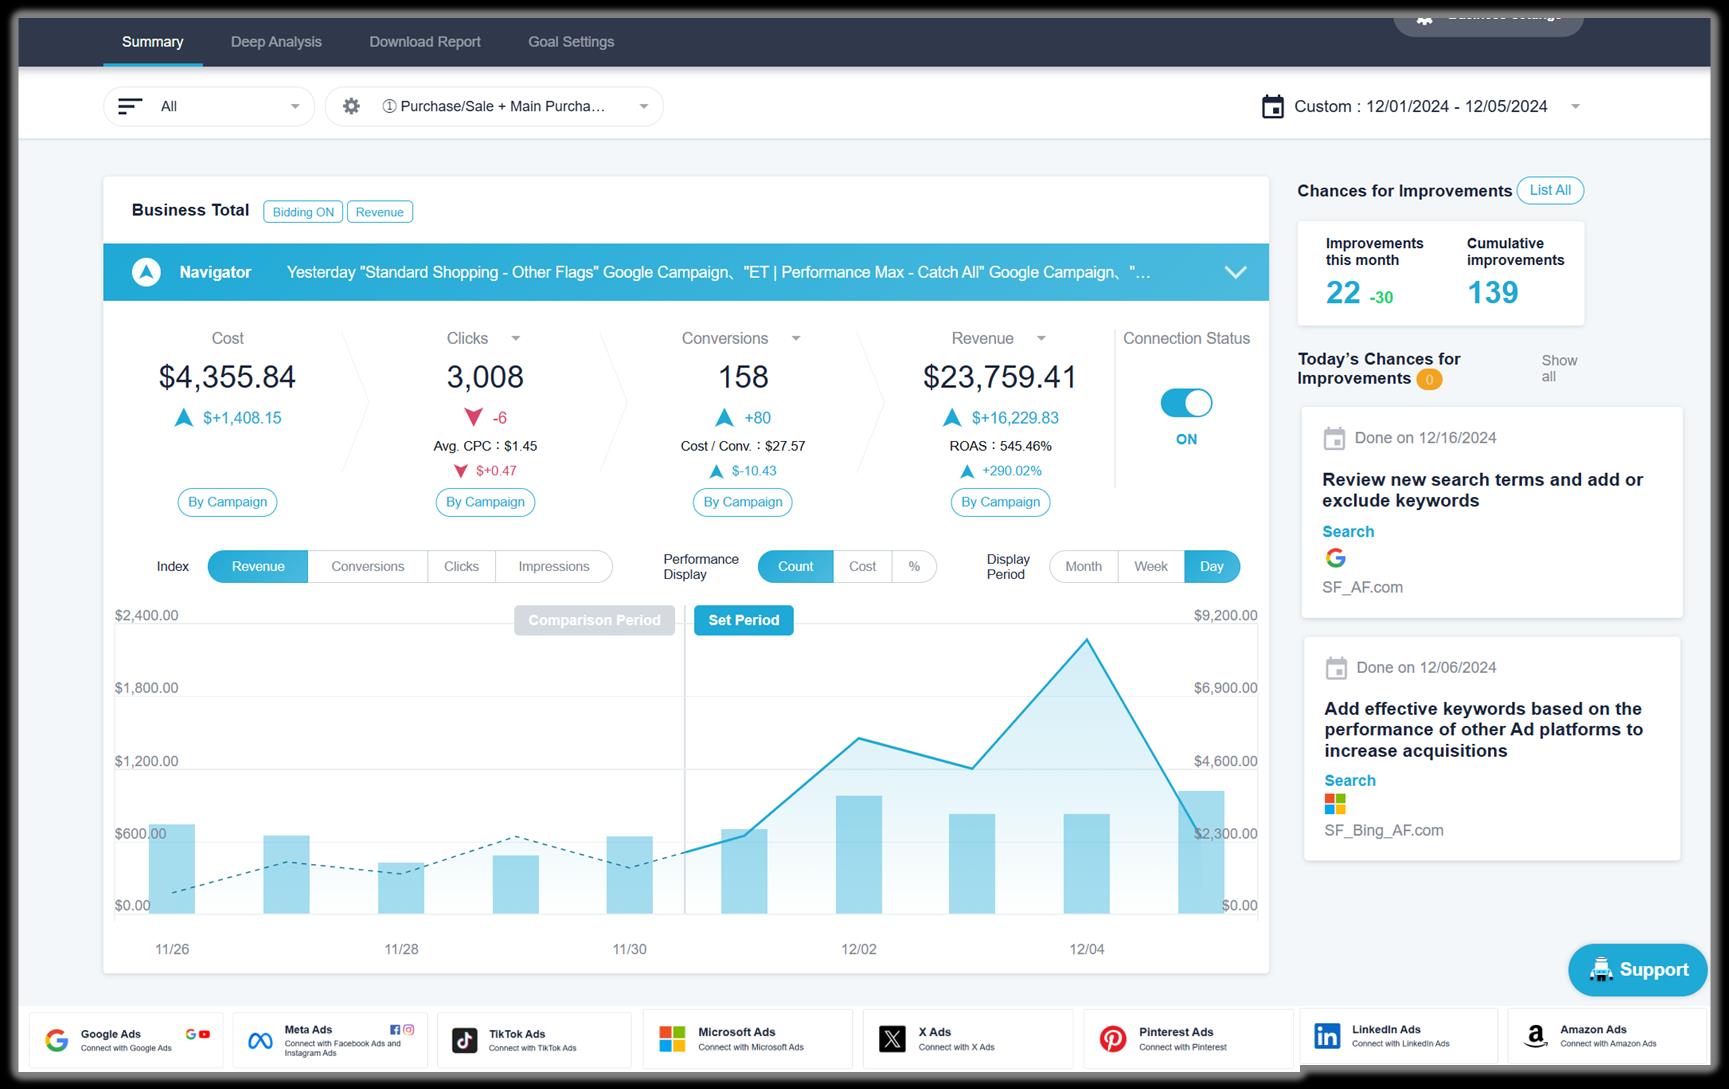Click the 12/04 revenue bar in chart
The width and height of the screenshot is (1729, 1089).
tap(1086, 863)
